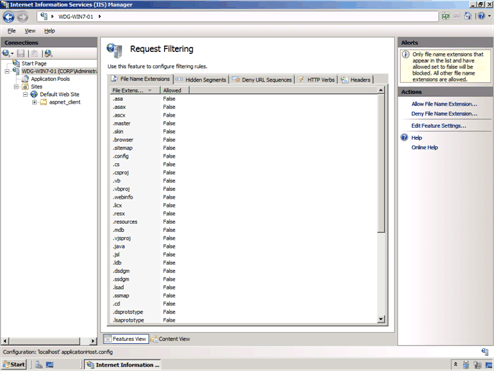Select the .webinfo extension row
The image size is (495, 372).
[x=244, y=197]
